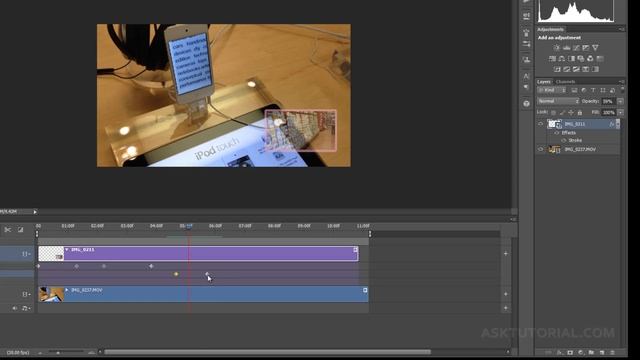Add Black & White adjustment icon
Viewport: 640px width, 360px height.
pyautogui.click(x=571, y=59)
